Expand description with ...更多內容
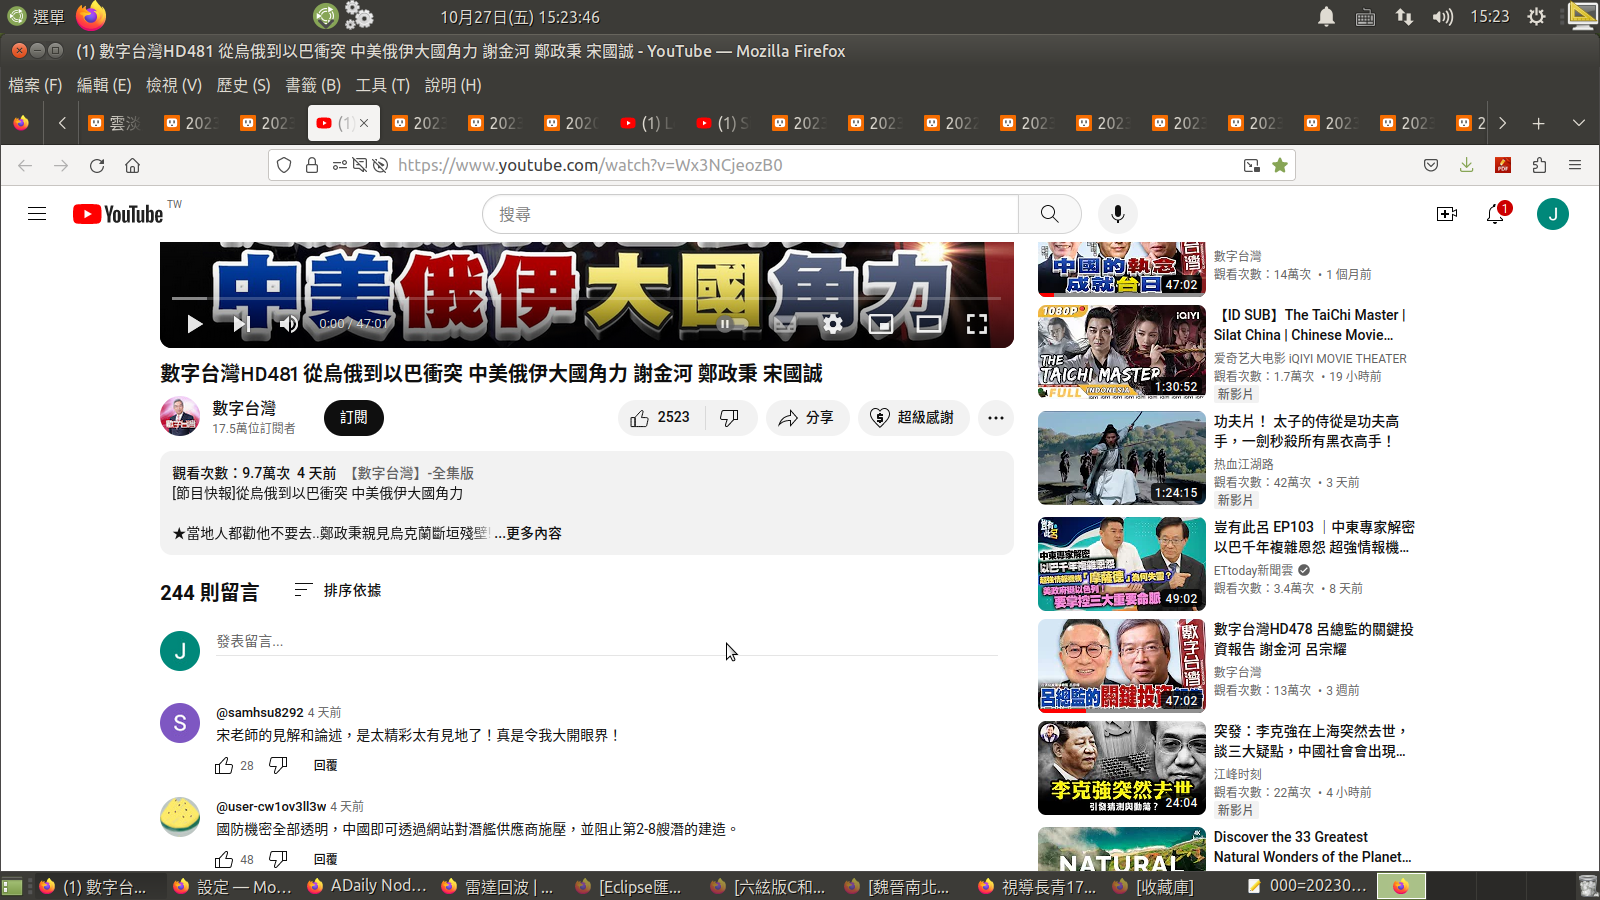Viewport: 1600px width, 900px height. coord(528,533)
